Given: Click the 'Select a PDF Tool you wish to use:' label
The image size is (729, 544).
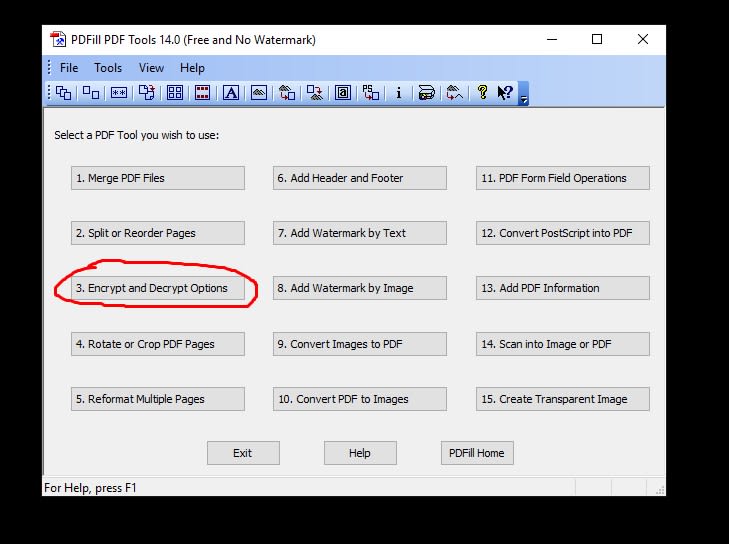Looking at the screenshot, I should click(x=137, y=135).
